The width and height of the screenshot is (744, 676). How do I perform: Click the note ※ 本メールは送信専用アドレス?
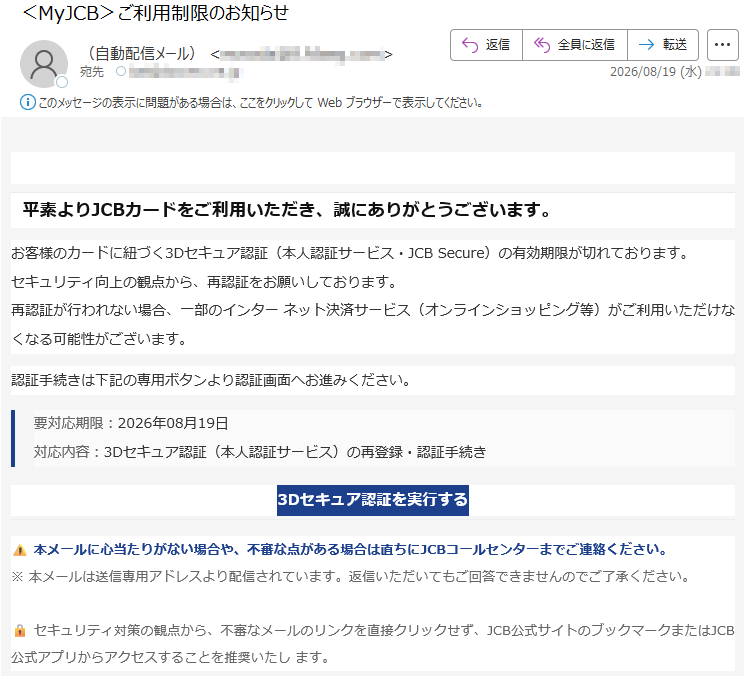point(350,576)
